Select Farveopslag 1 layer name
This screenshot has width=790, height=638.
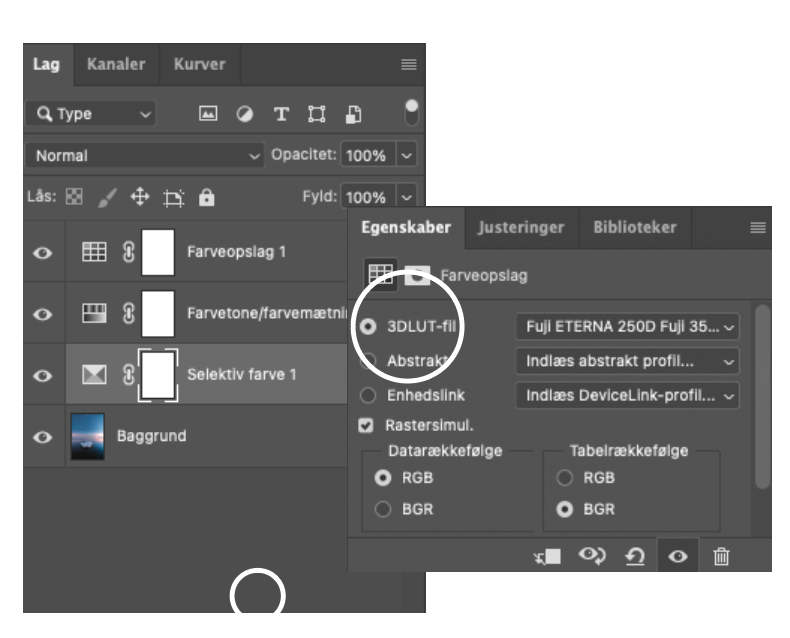(x=236, y=251)
